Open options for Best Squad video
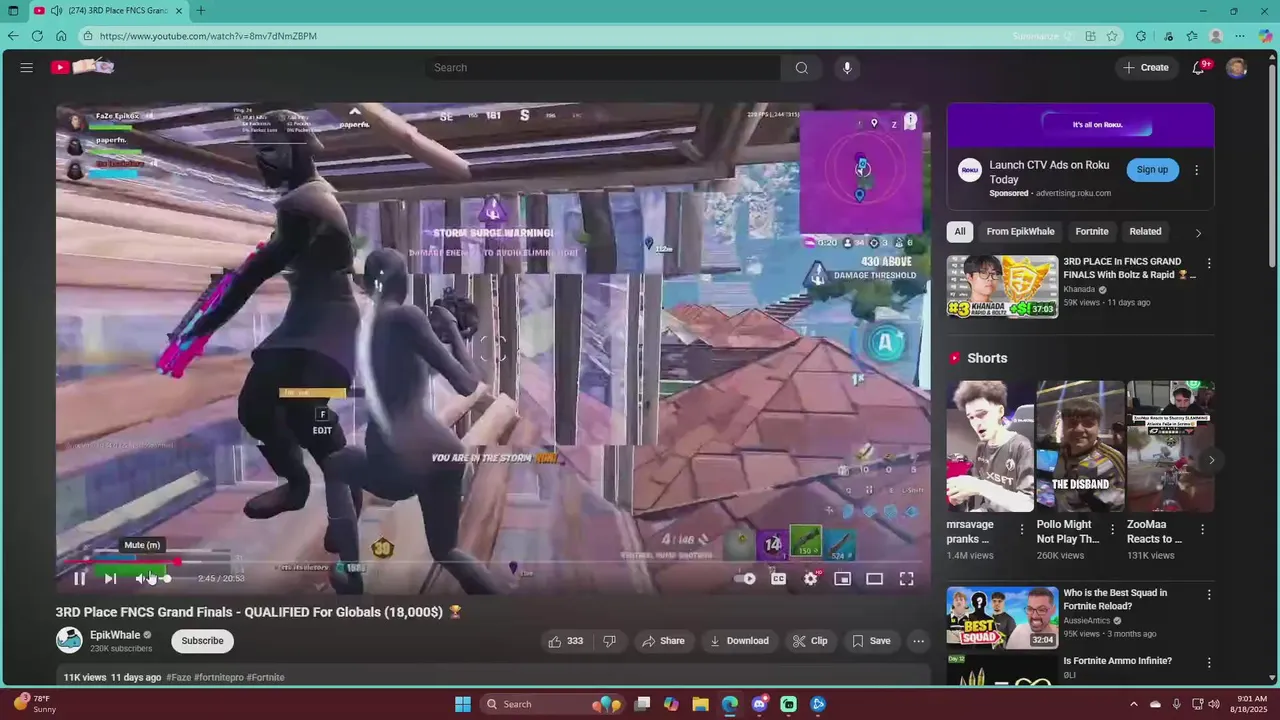 pos(1208,595)
